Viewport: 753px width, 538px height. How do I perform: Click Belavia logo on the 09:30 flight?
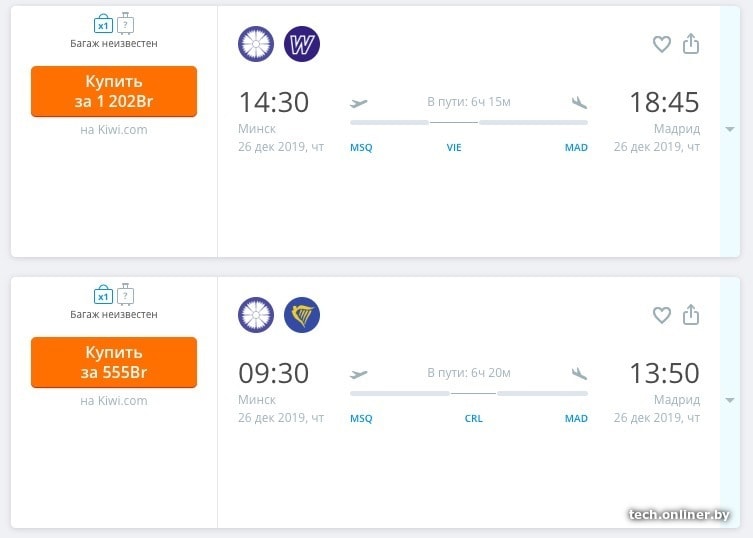coord(256,315)
